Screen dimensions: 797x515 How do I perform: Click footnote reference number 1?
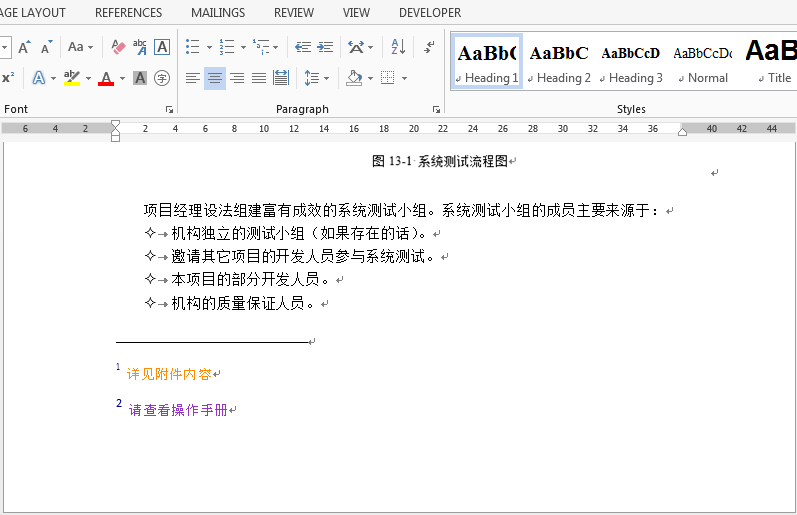[118, 366]
